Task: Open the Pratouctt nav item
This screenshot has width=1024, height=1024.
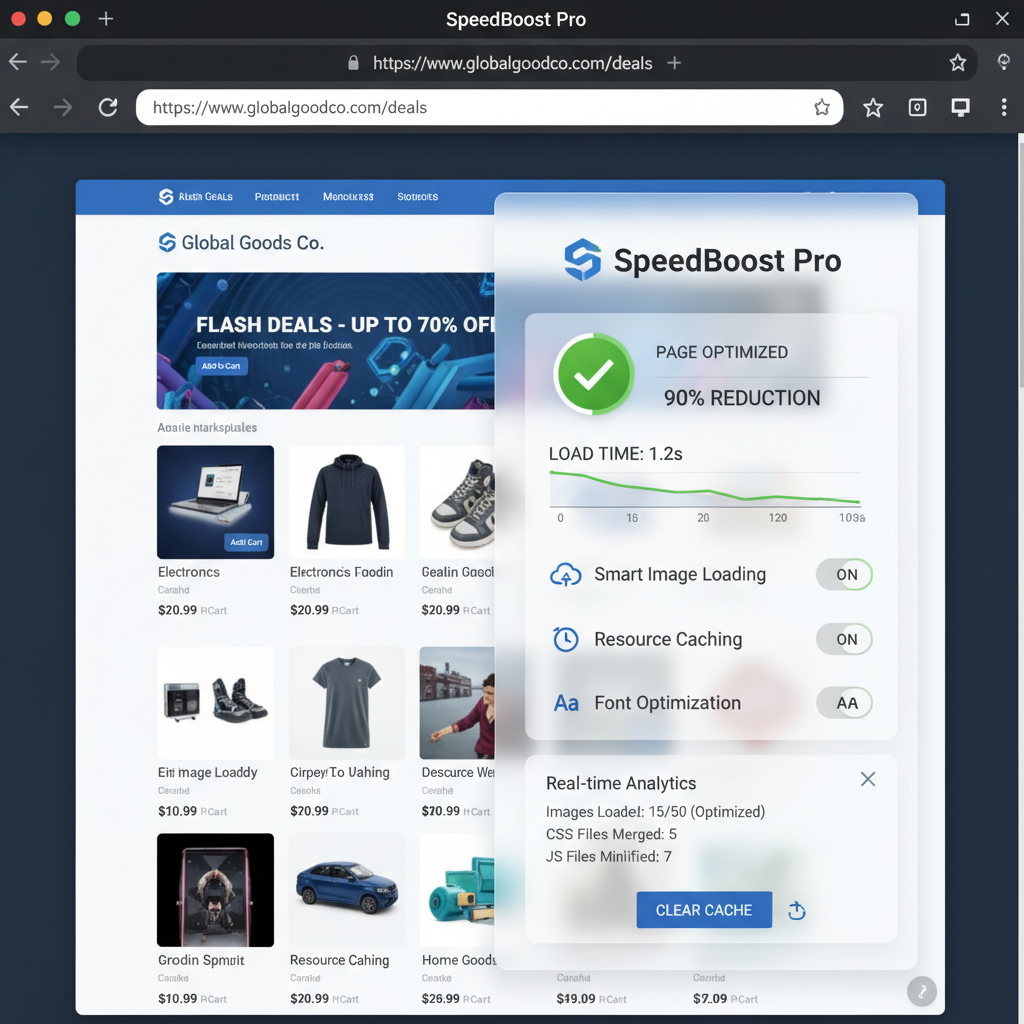Action: pyautogui.click(x=277, y=197)
